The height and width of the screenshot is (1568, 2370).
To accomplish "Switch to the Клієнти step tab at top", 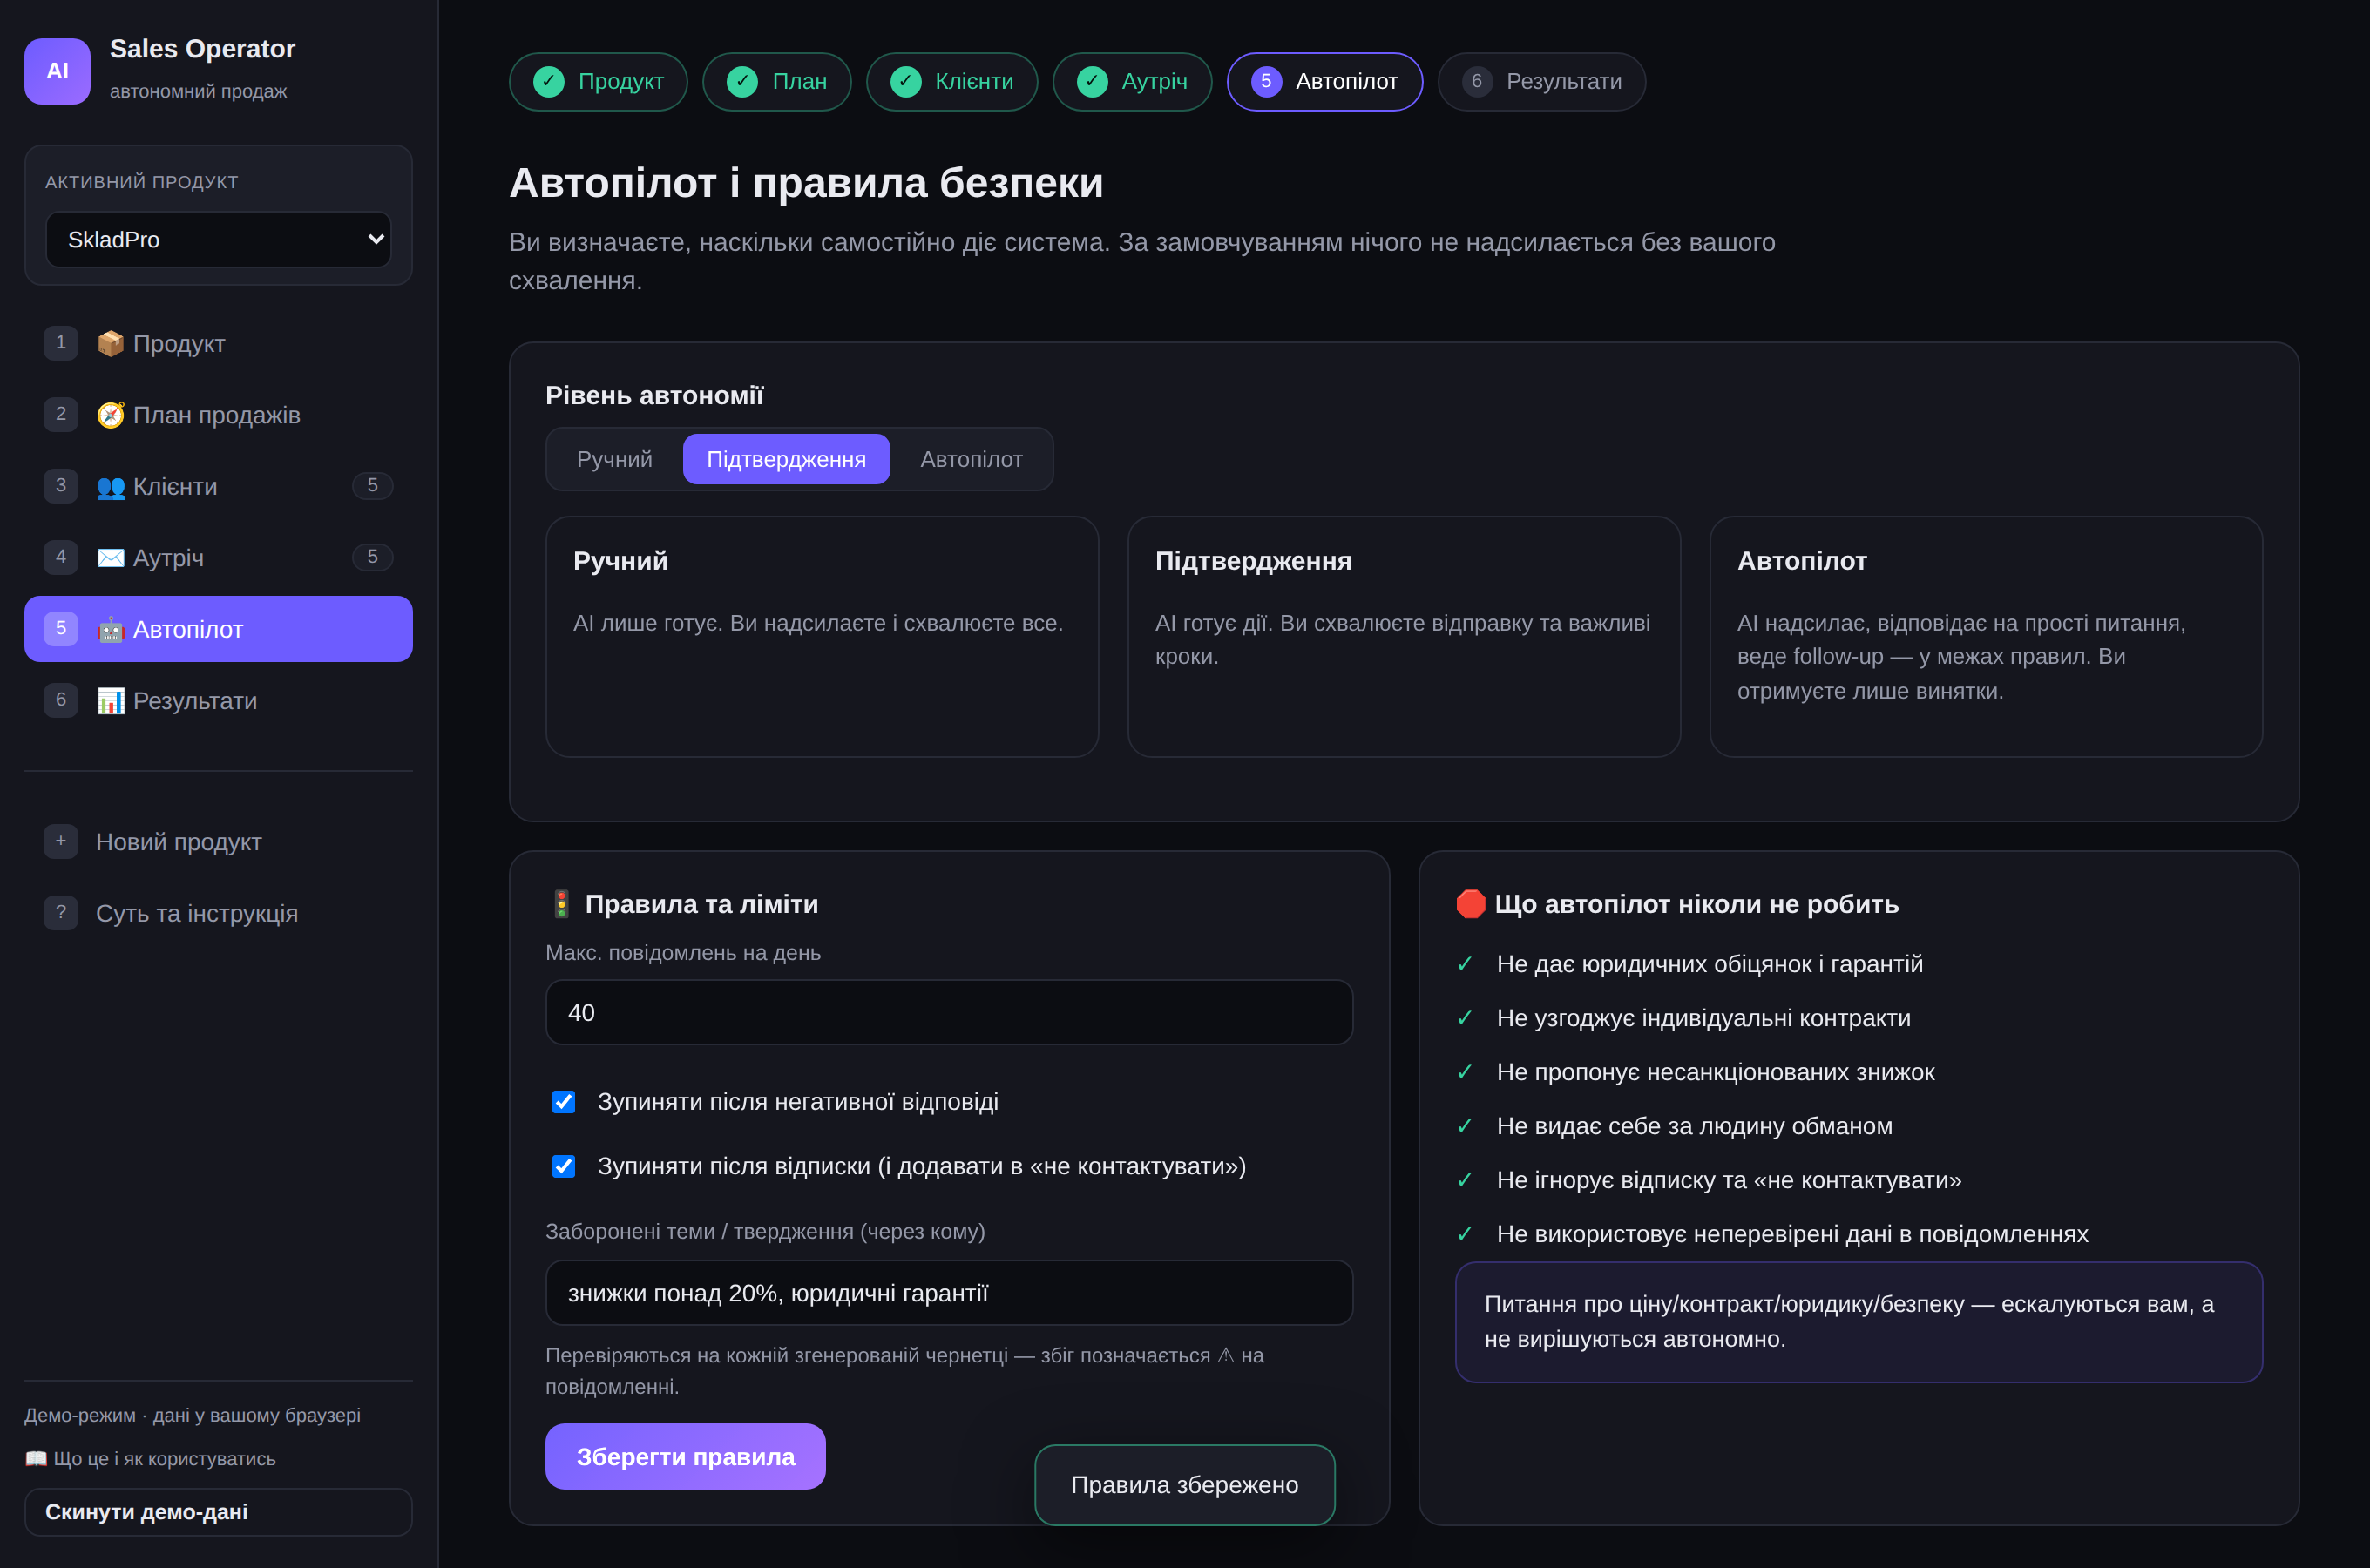I will (x=951, y=82).
